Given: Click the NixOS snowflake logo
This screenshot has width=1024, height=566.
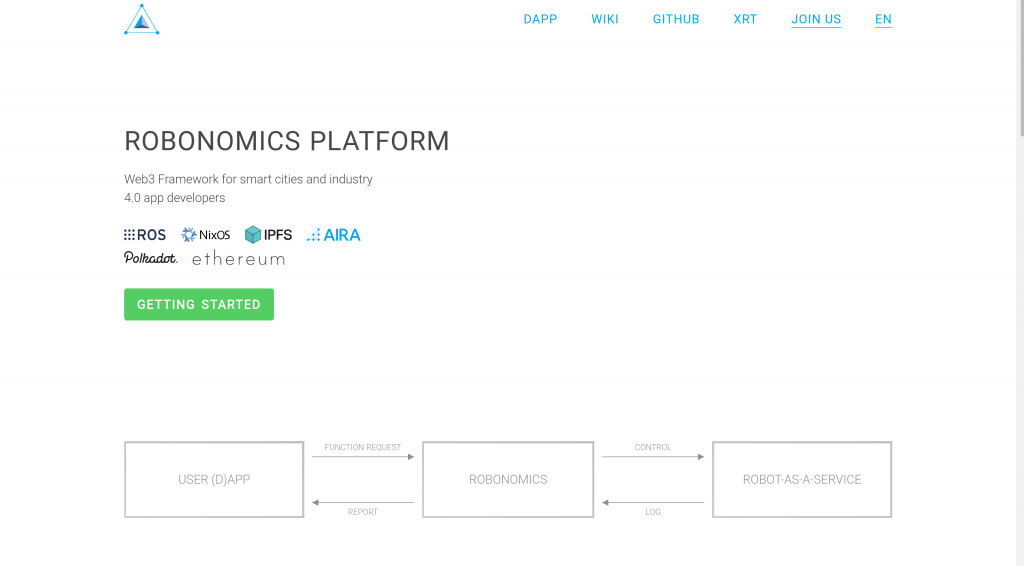Looking at the screenshot, I should coord(206,235).
